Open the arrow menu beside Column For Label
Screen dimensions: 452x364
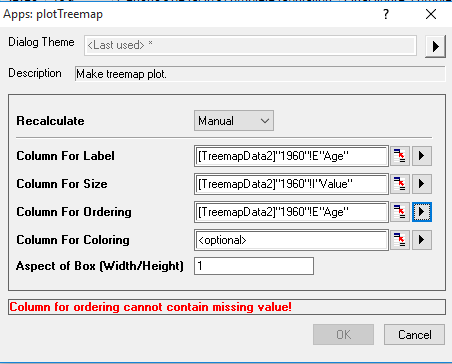coord(422,156)
